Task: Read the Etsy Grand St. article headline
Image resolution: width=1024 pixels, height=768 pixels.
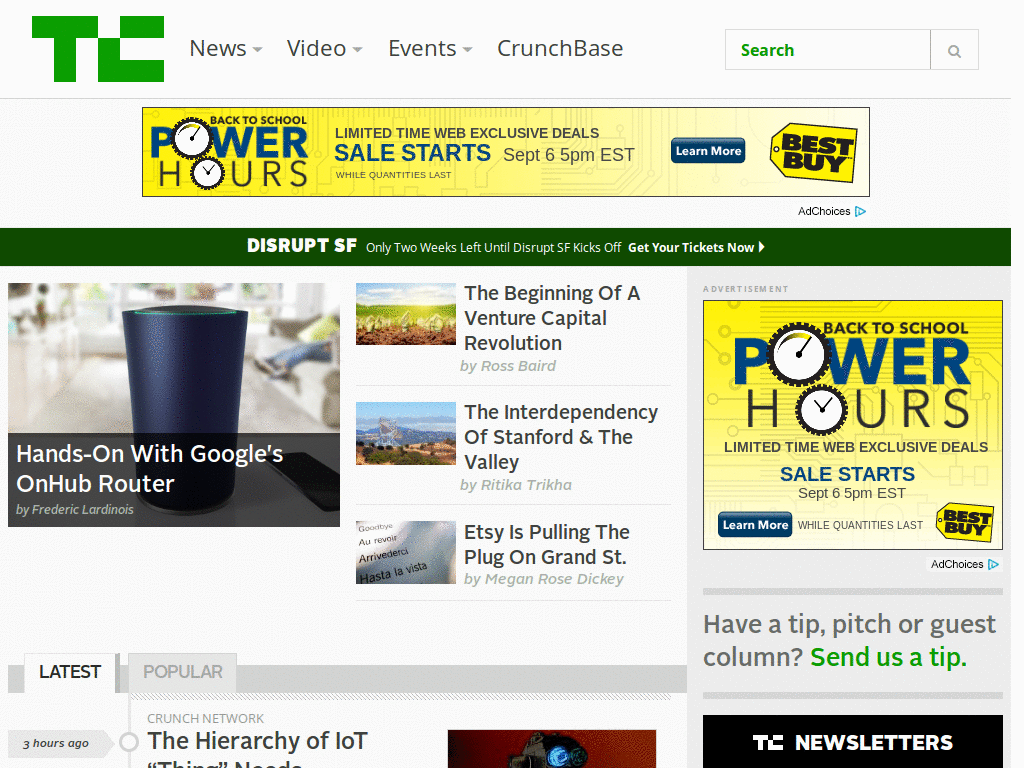Action: pos(545,544)
